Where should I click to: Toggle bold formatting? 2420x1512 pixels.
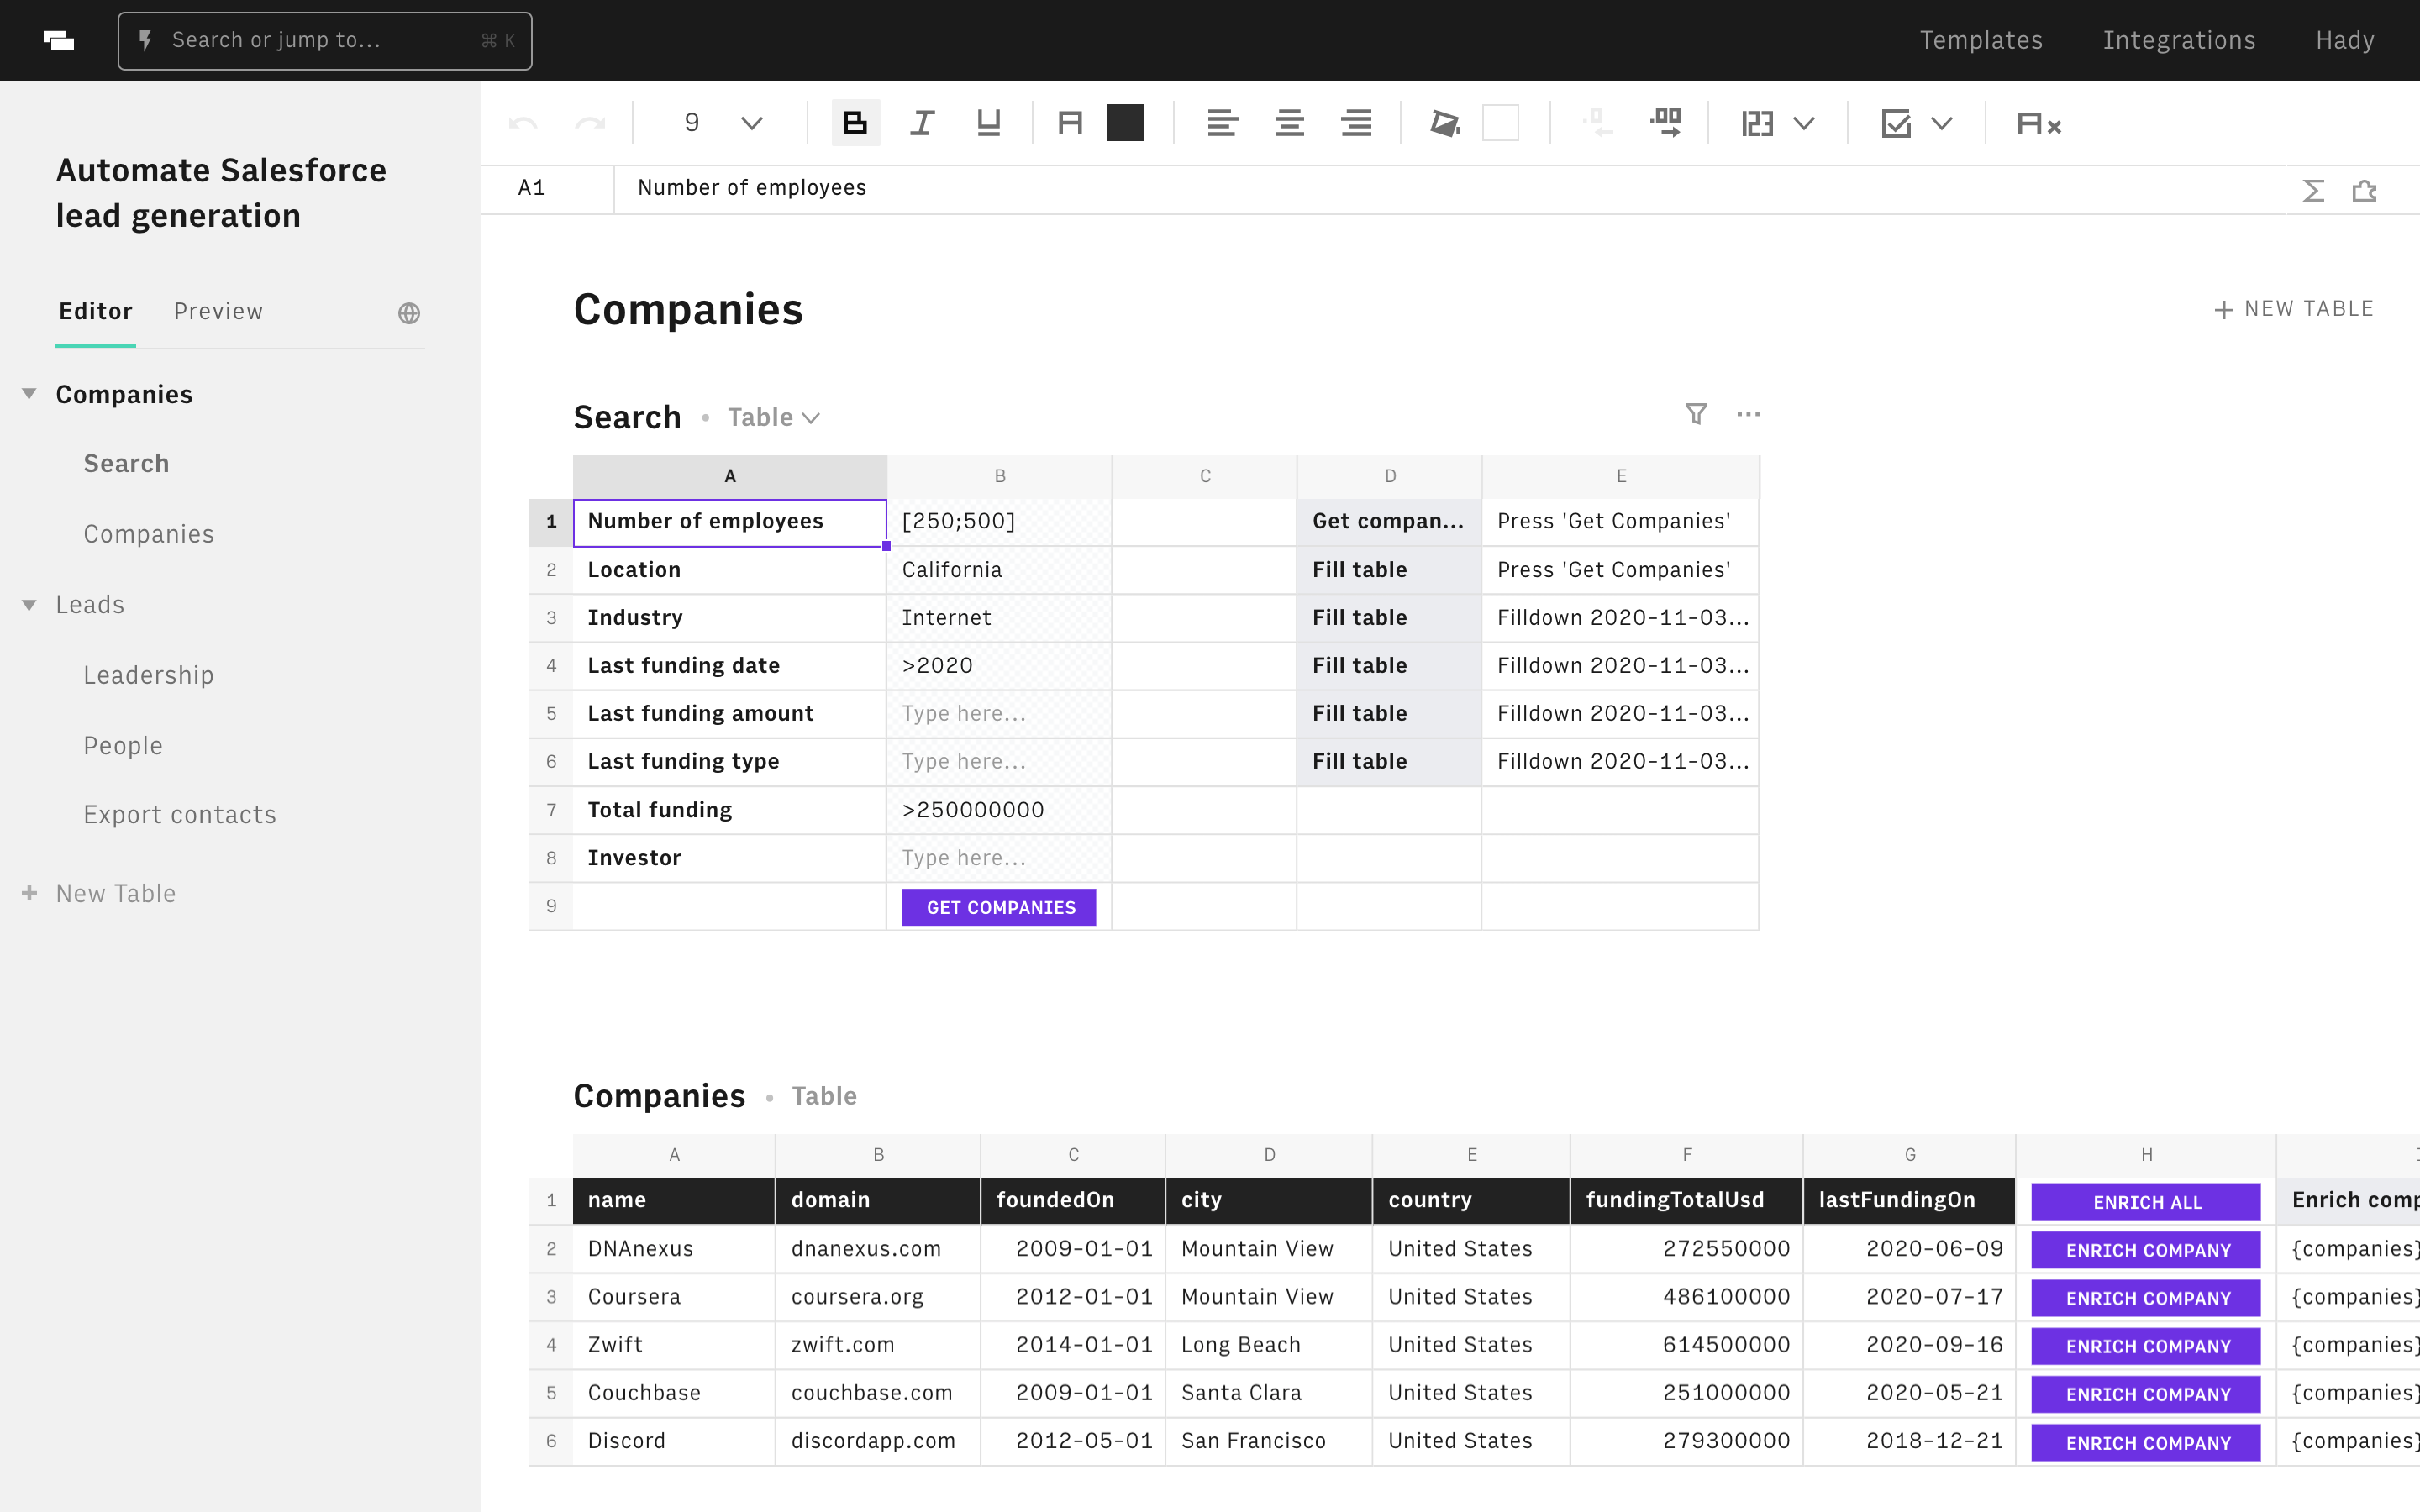(x=855, y=123)
